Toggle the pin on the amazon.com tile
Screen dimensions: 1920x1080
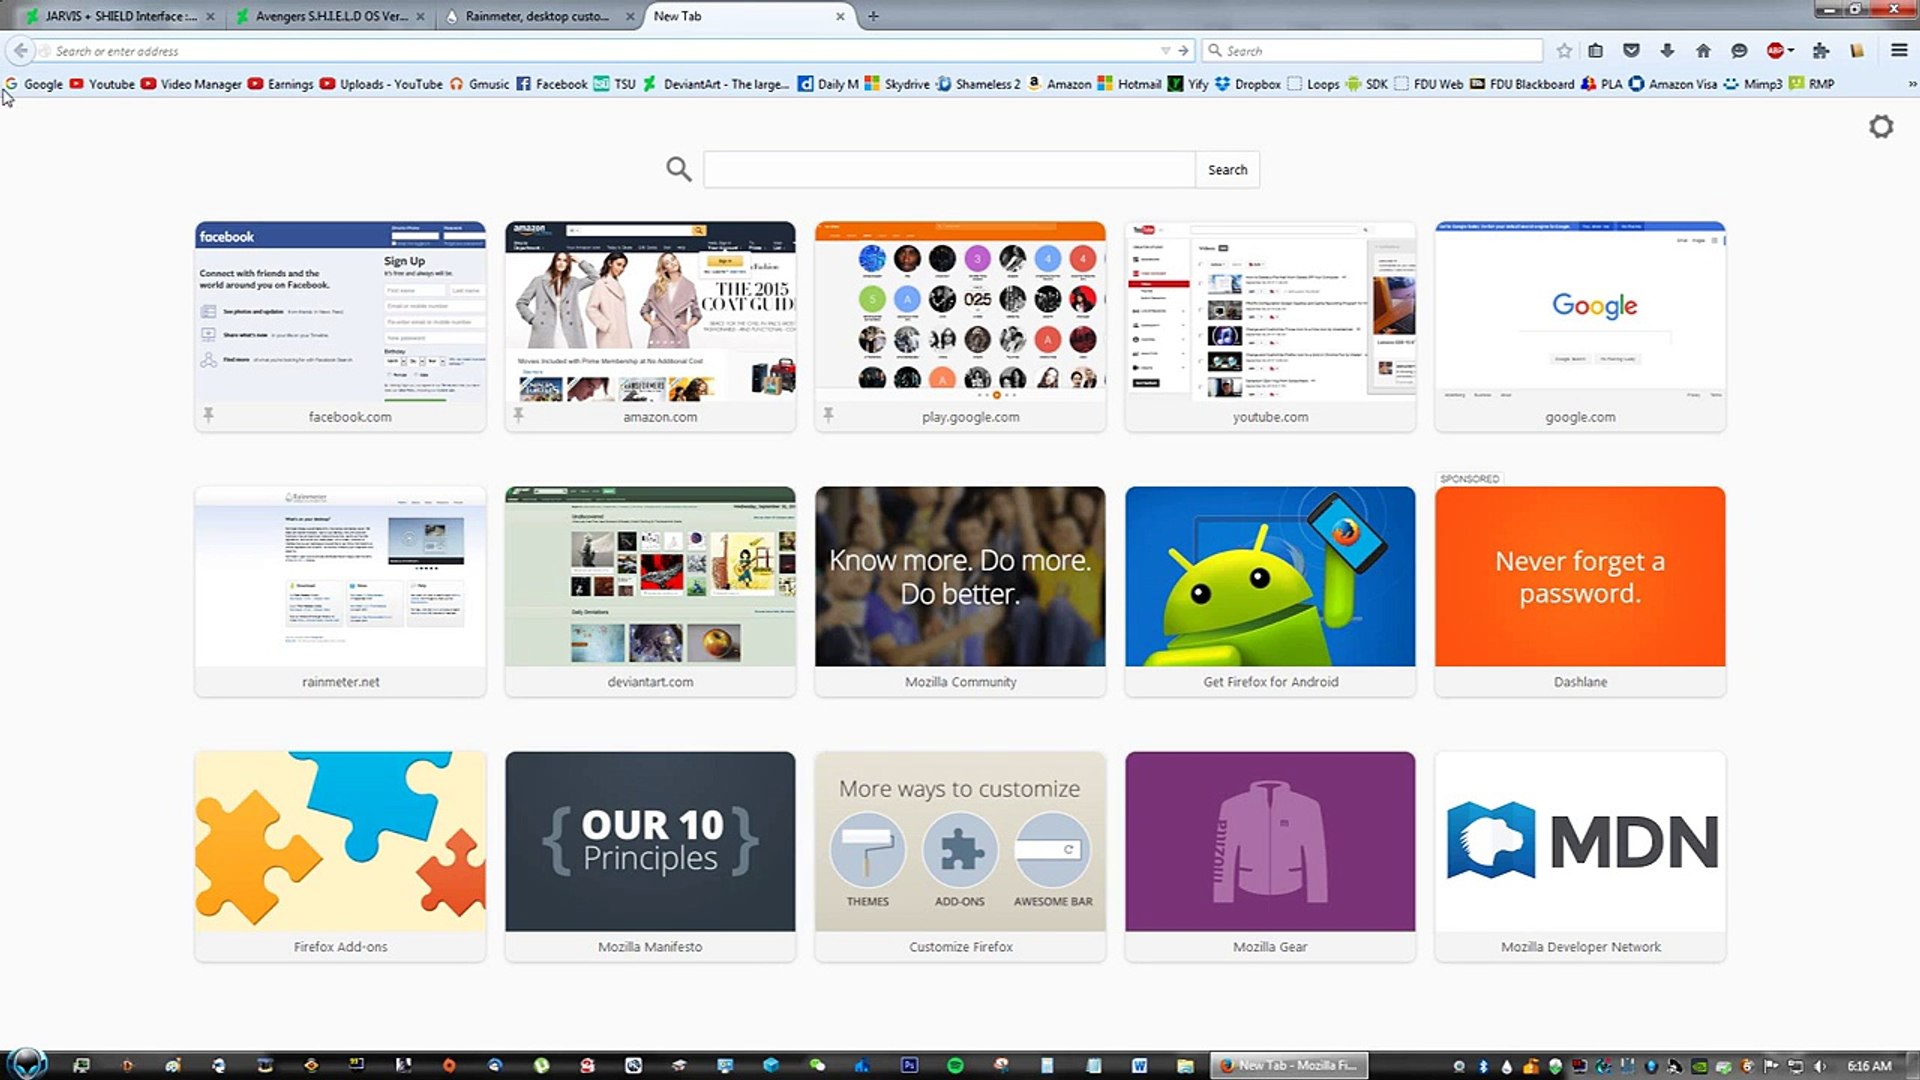[518, 414]
